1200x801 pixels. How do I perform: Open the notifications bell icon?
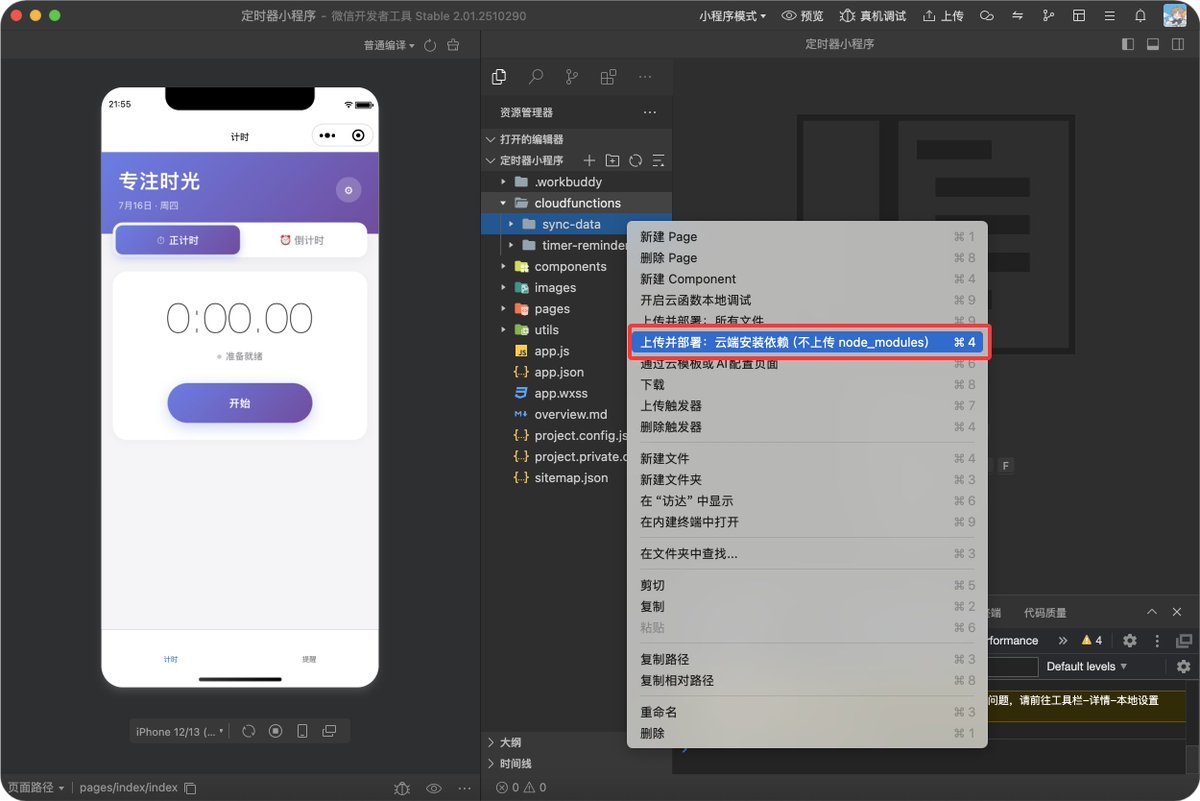1140,16
